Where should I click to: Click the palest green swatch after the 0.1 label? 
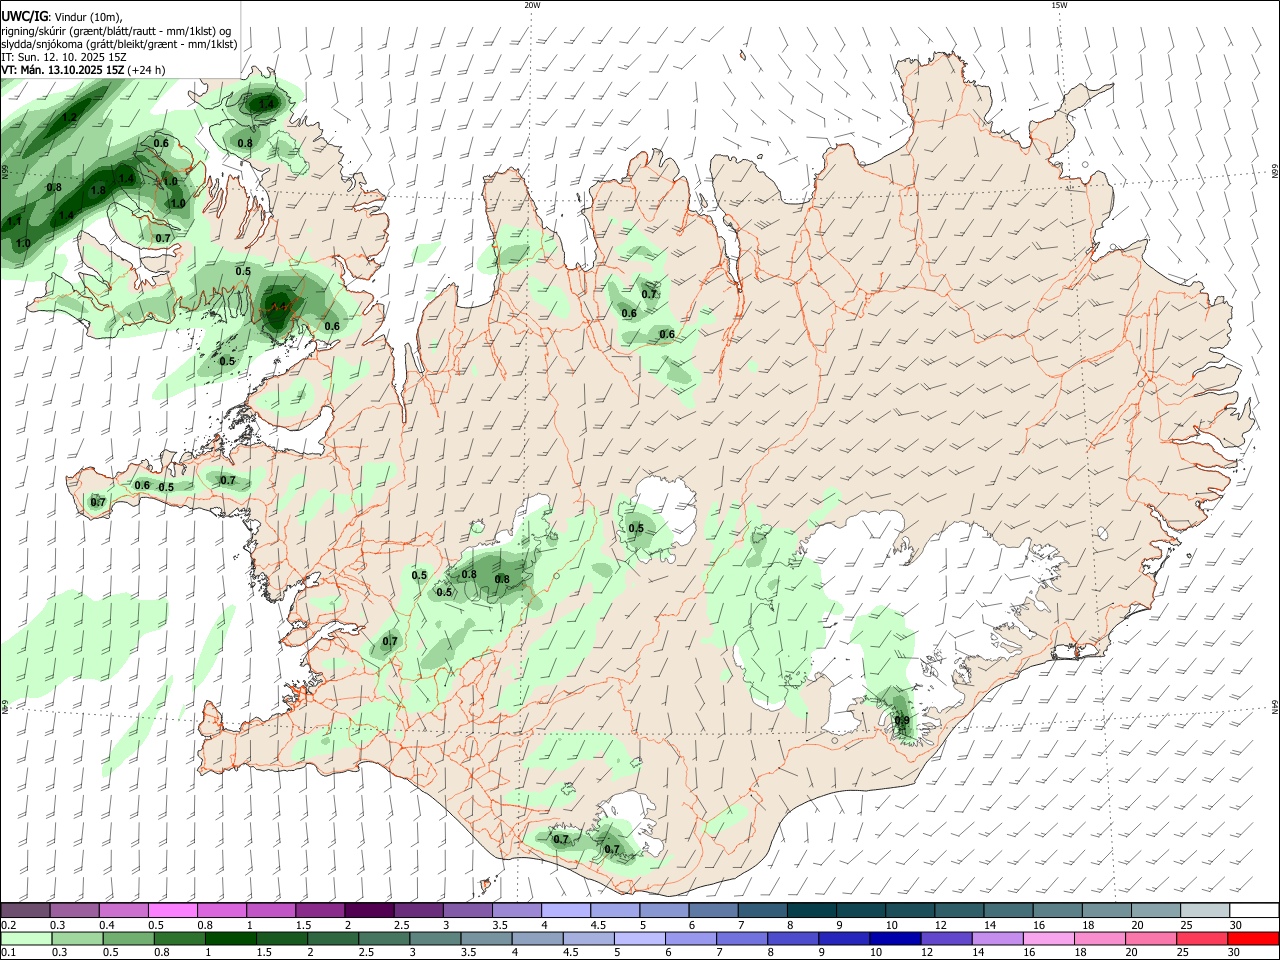pos(26,938)
